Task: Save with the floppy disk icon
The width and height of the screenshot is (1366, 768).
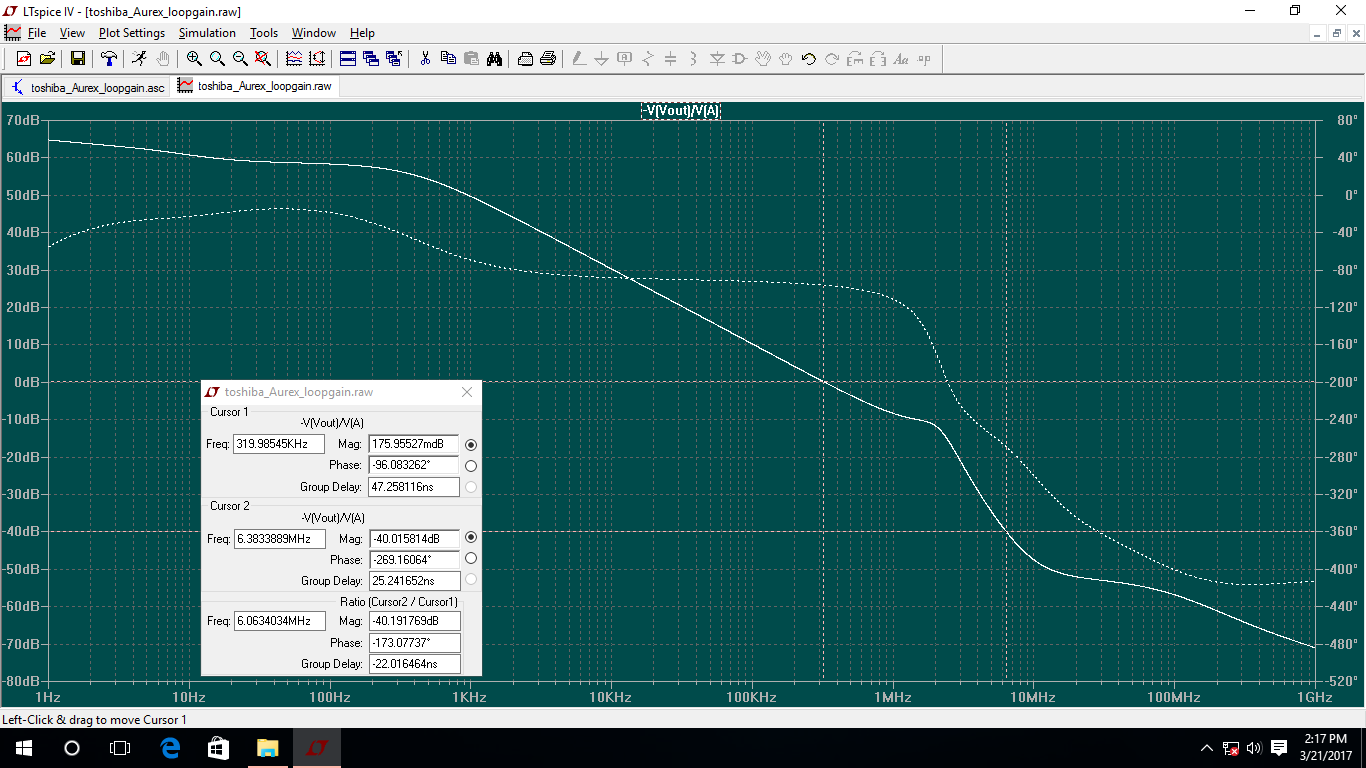Action: click(x=77, y=59)
